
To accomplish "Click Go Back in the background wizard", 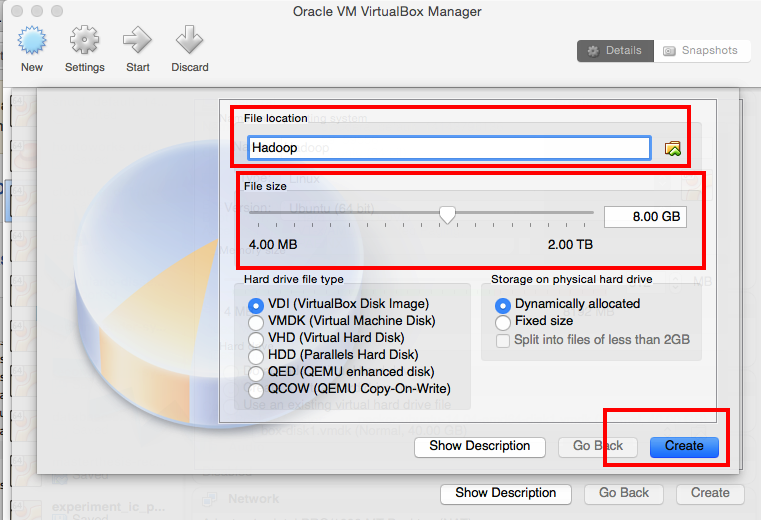I will [624, 493].
